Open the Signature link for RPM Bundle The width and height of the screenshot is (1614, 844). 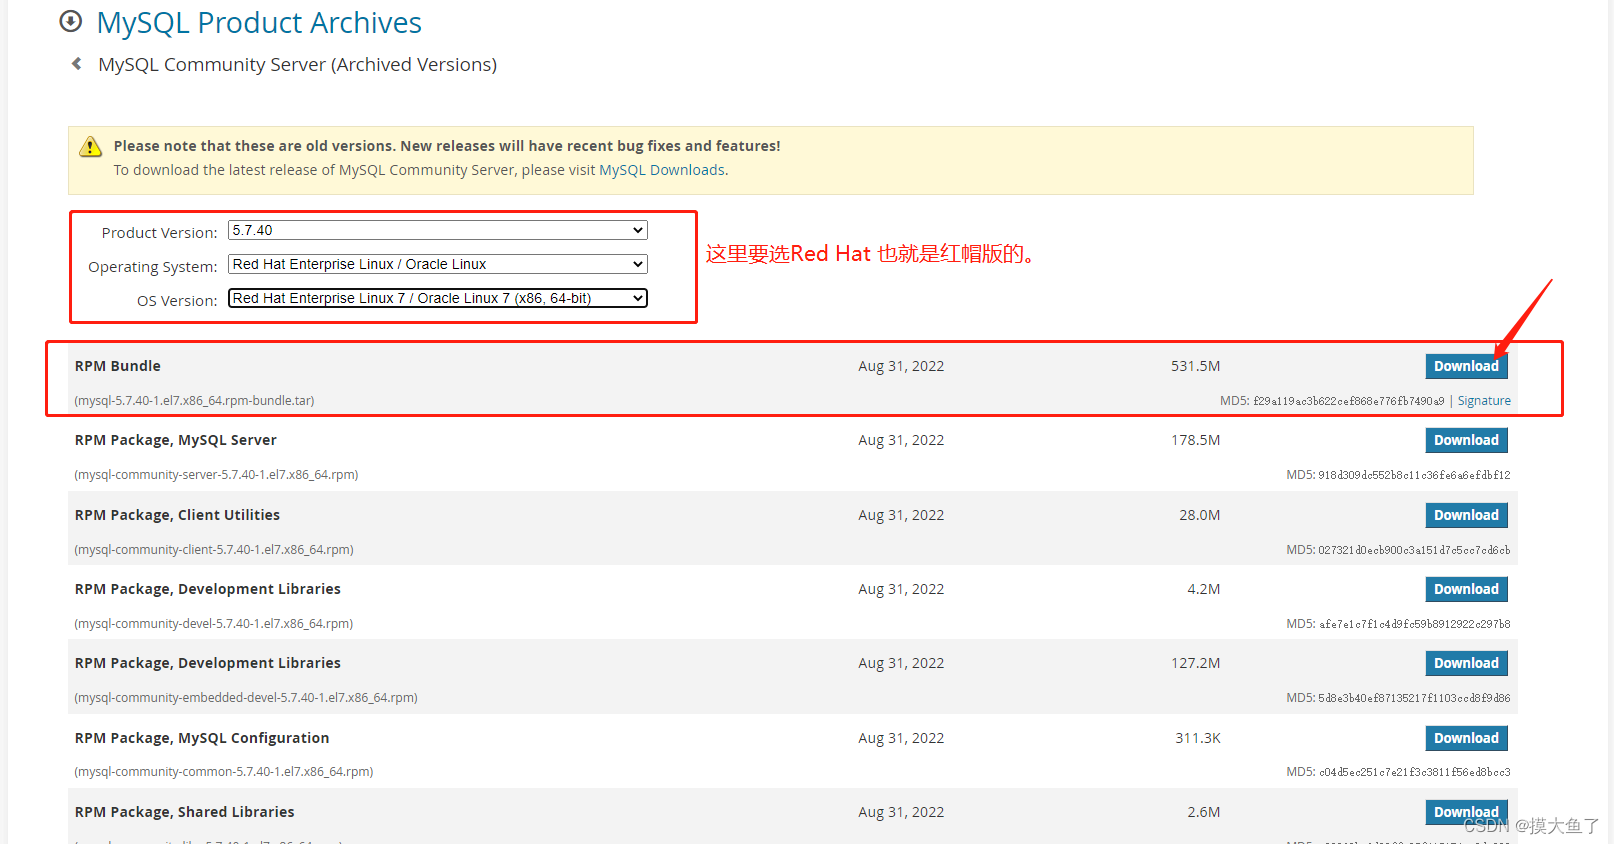point(1484,401)
